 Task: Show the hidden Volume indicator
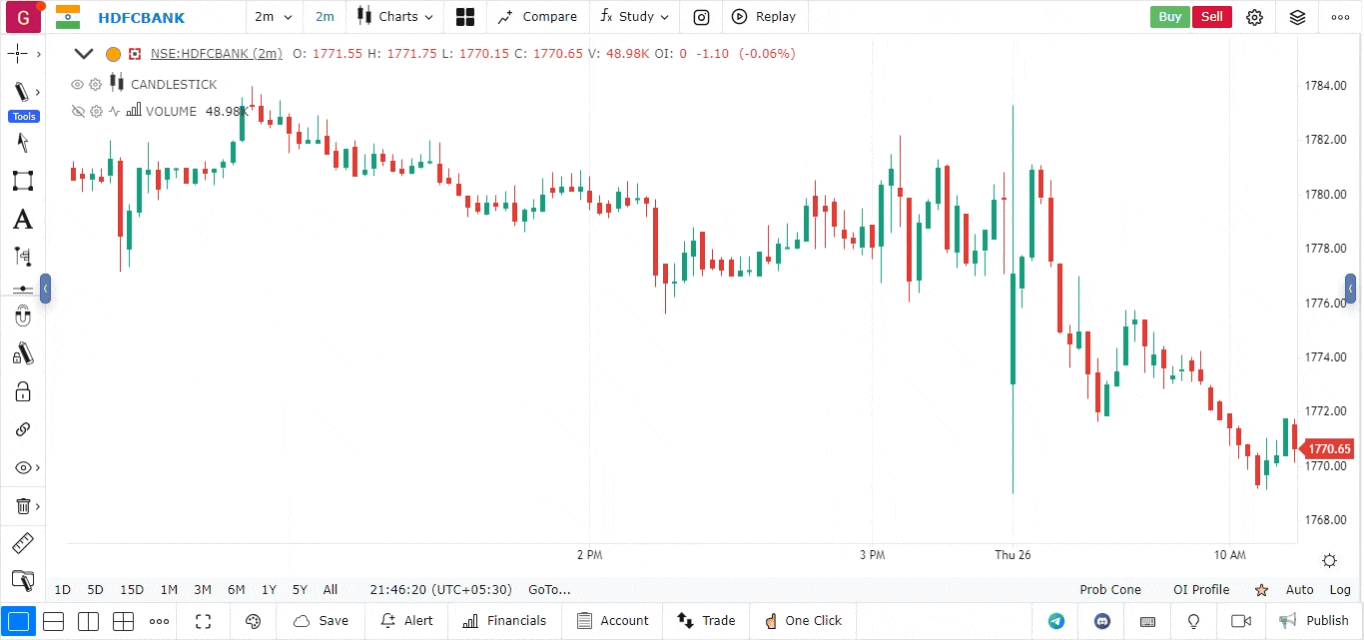78,111
